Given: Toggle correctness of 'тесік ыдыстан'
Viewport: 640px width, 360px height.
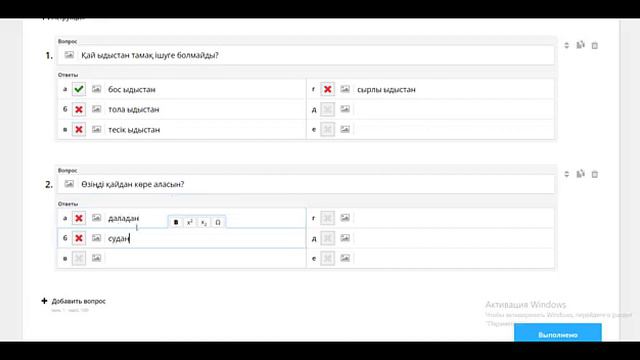Looking at the screenshot, I should 79,129.
